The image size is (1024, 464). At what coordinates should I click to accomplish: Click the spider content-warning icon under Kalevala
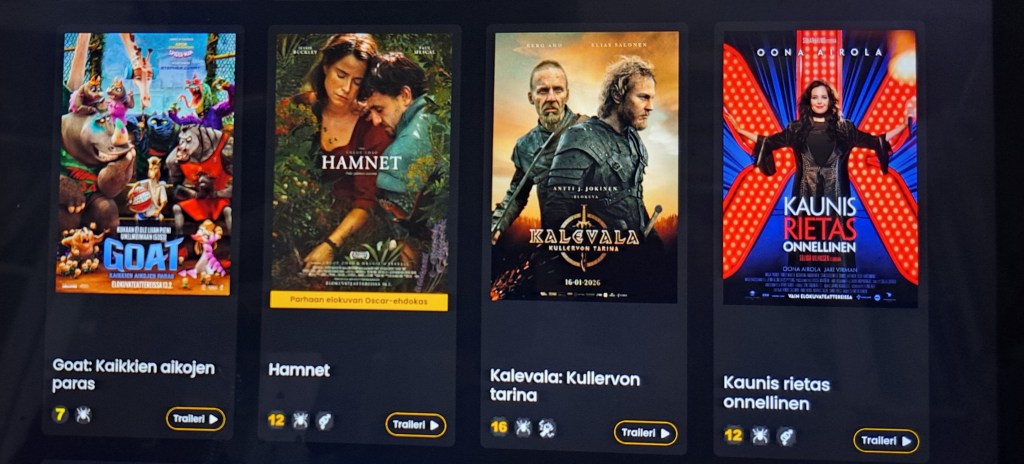click(523, 427)
